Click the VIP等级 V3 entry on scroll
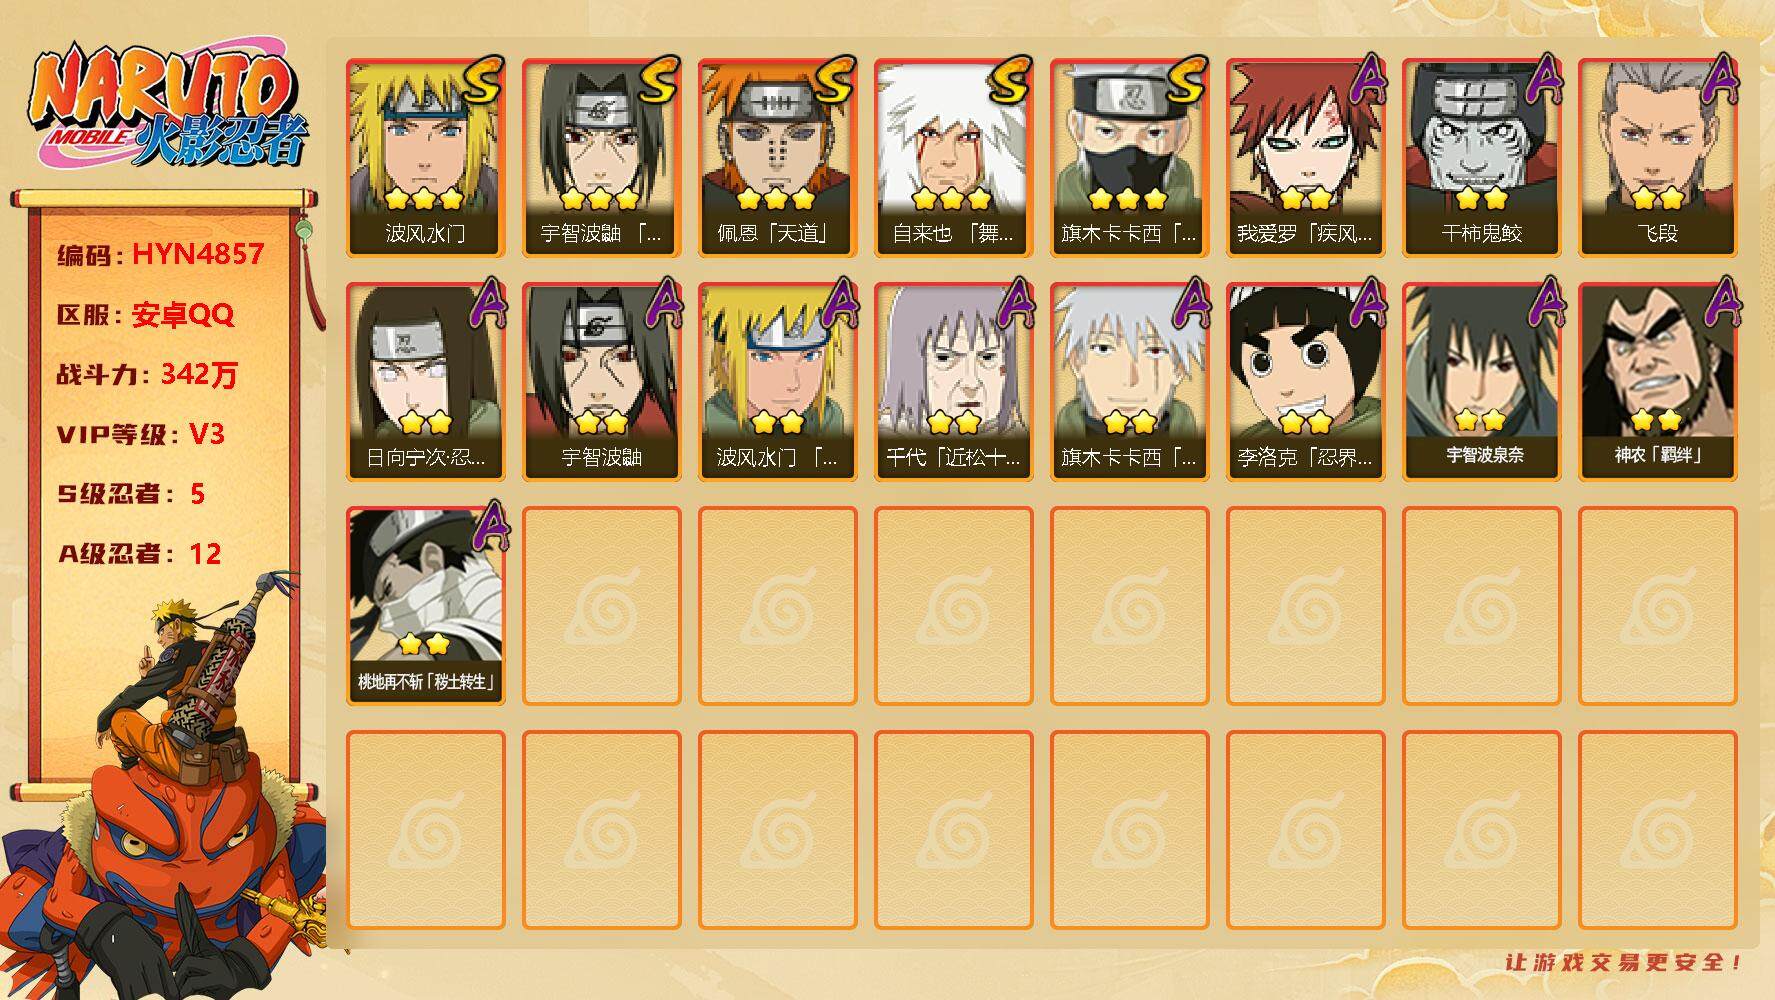The height and width of the screenshot is (1000, 1775). pos(140,434)
